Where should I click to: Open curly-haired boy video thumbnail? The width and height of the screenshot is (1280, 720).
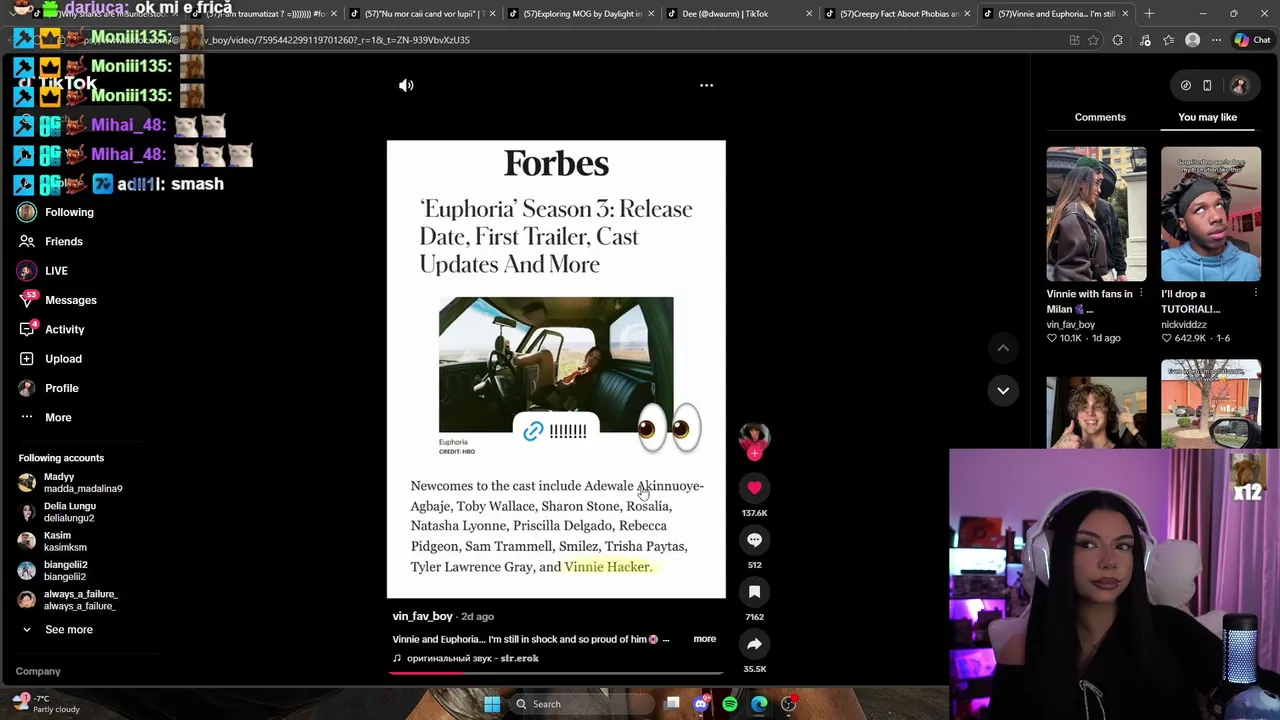(1096, 412)
